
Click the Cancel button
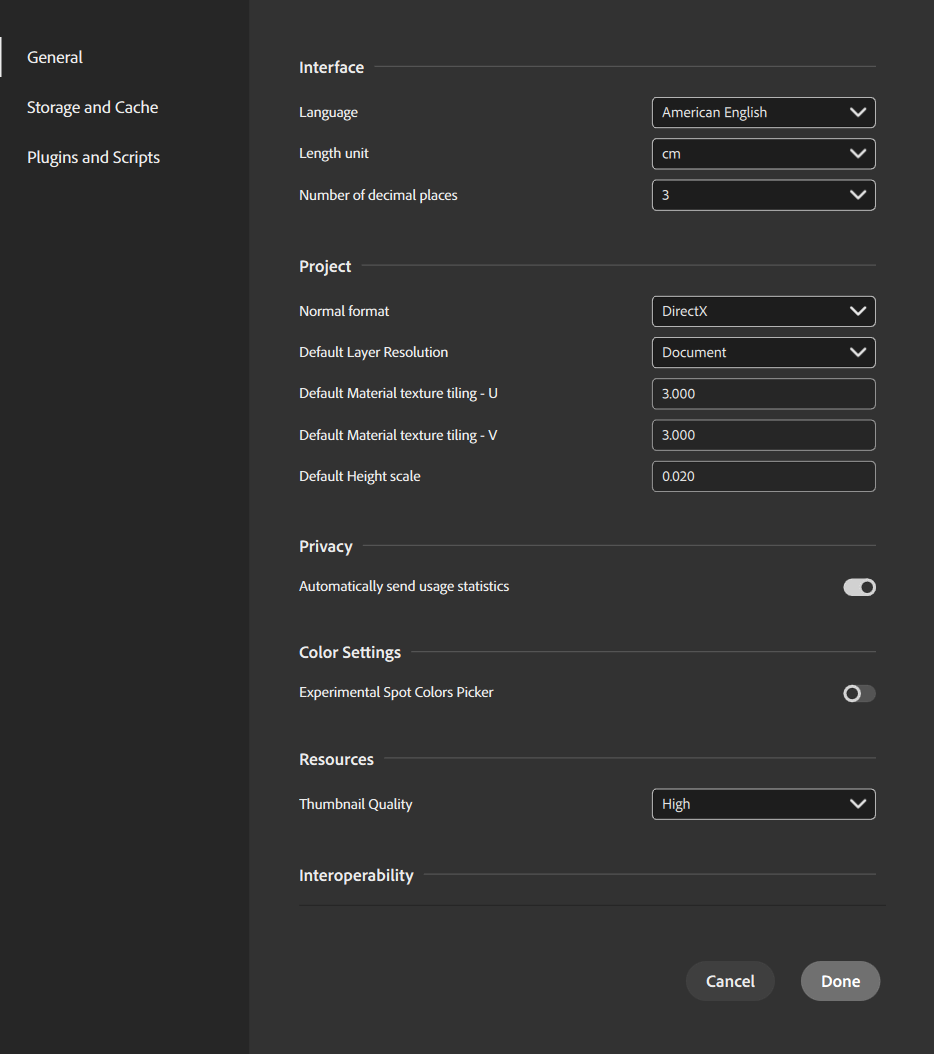click(730, 981)
